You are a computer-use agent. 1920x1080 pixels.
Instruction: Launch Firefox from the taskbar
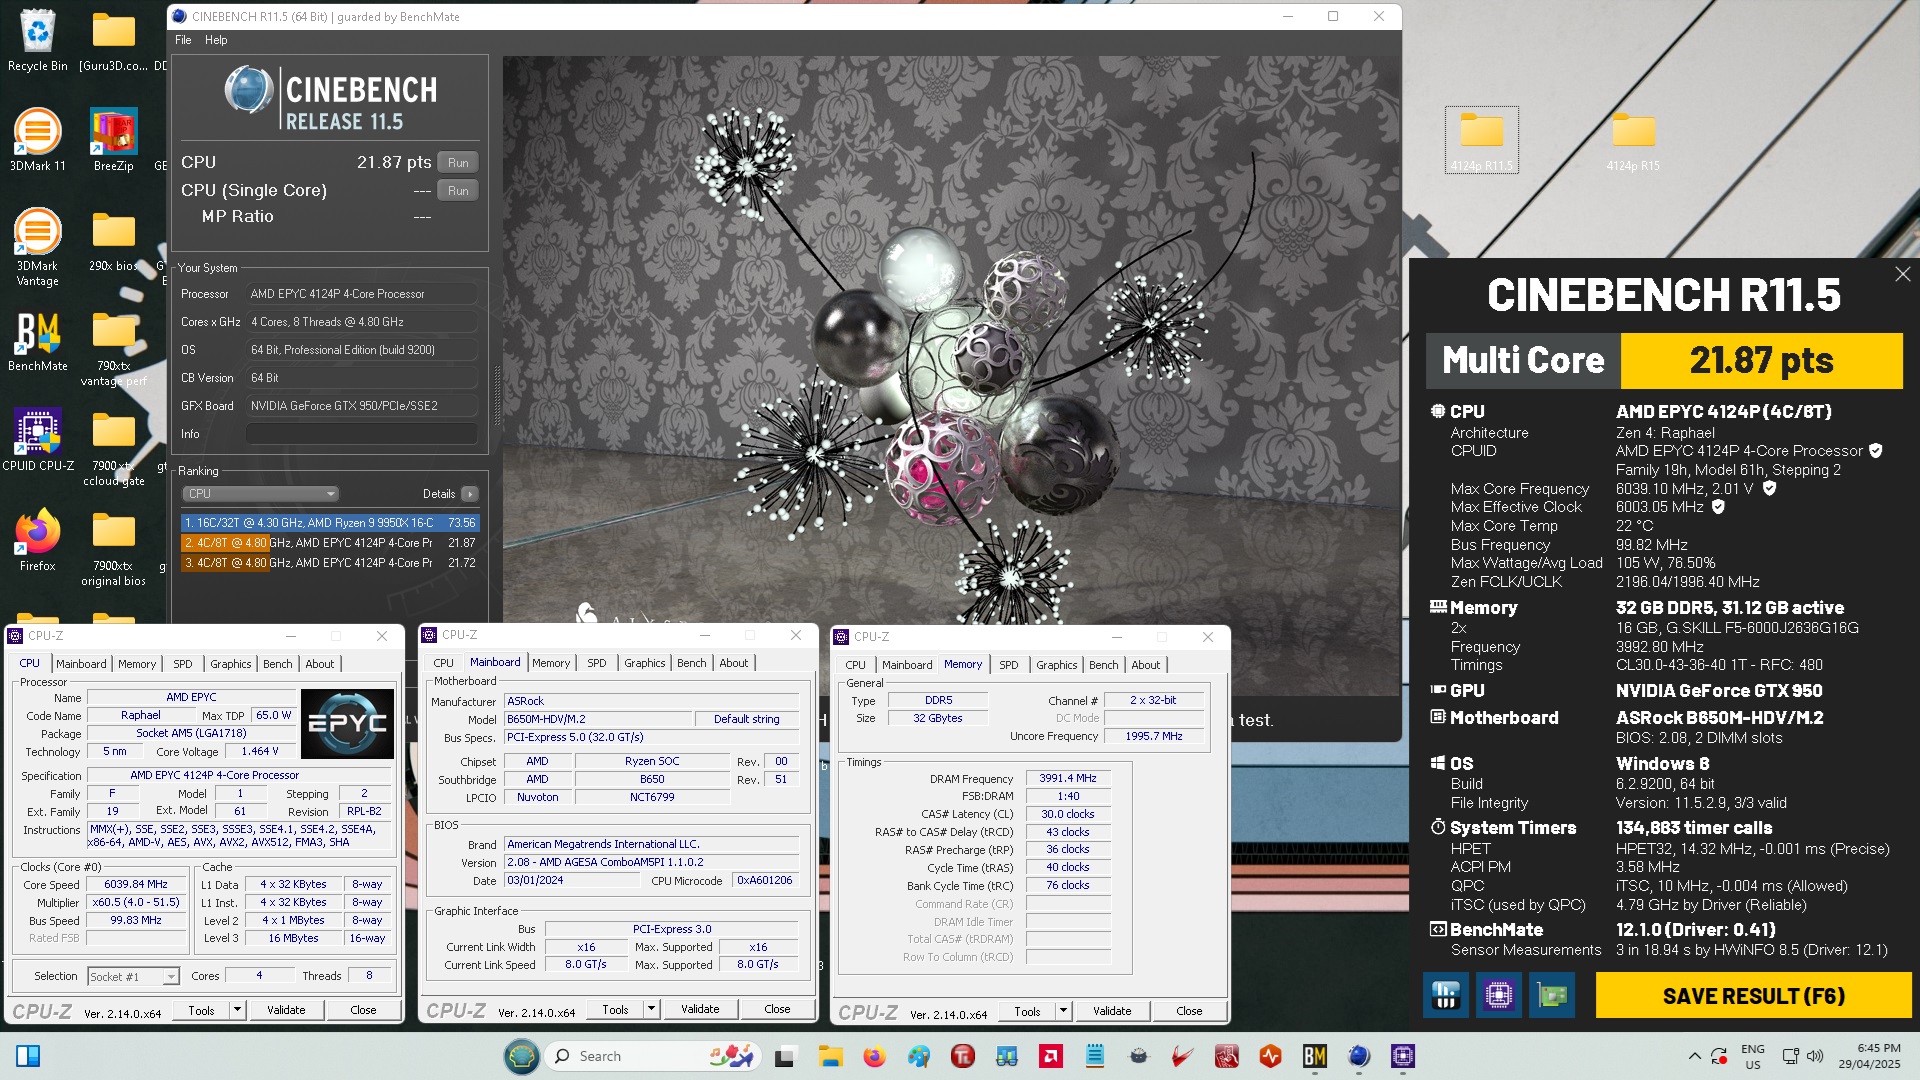(874, 1056)
